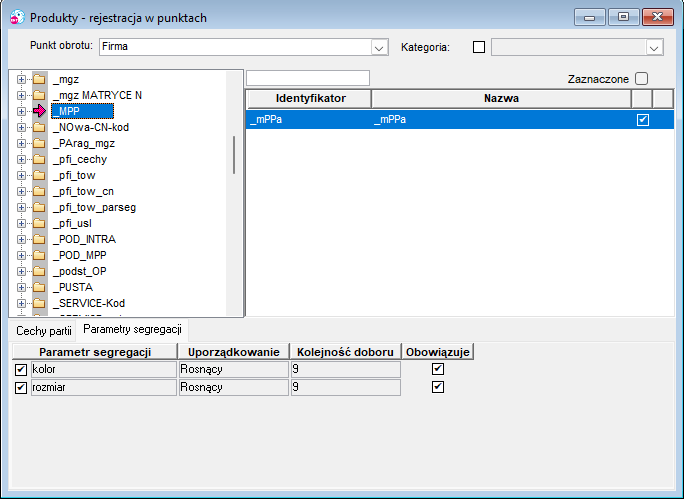Screen dimensions: 685x499
Task: Select the _PUSTA tree item
Action: (73, 287)
